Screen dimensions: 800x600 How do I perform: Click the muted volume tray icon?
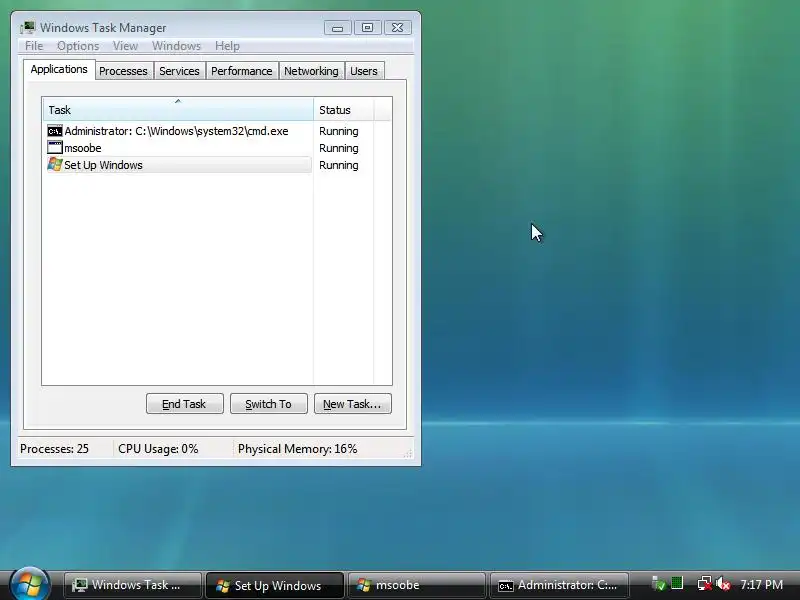point(723,584)
